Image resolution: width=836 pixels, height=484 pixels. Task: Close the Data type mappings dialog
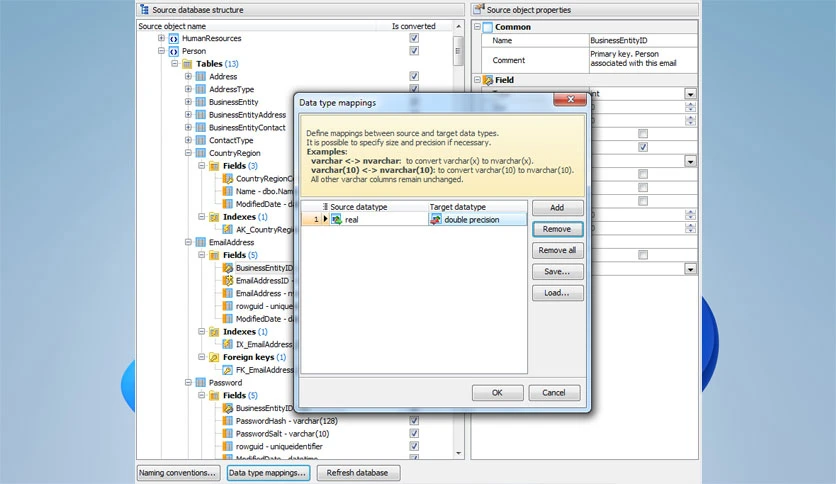coord(570,99)
